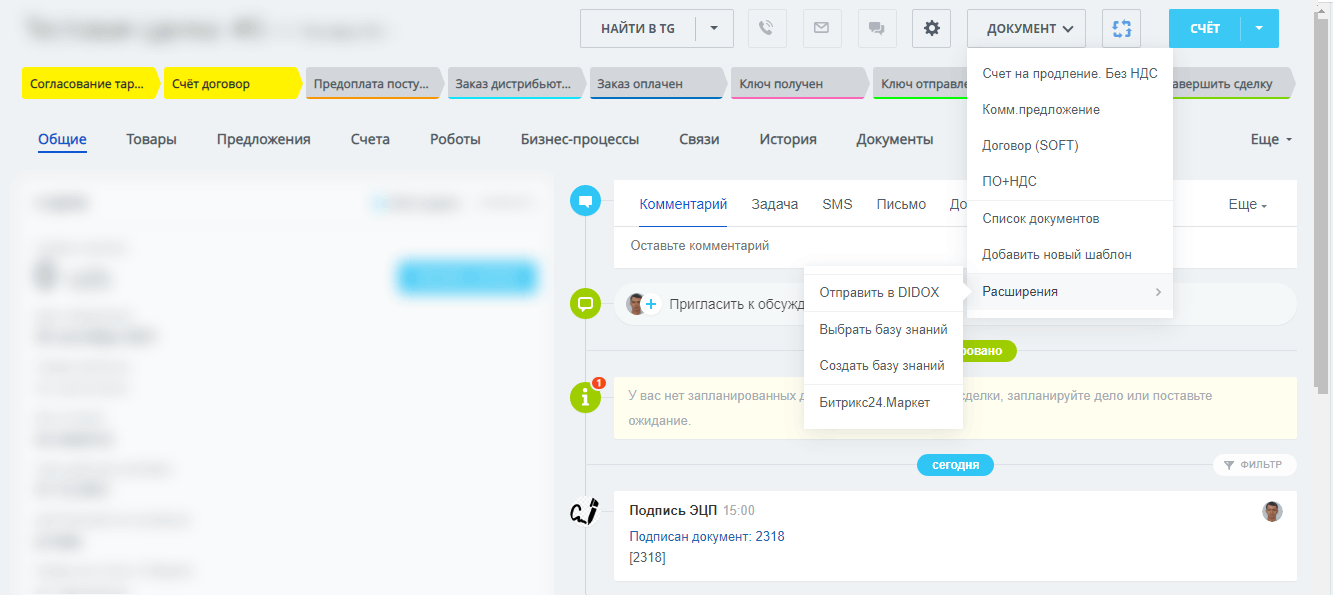
Task: Open the Счета tab
Action: [x=370, y=139]
